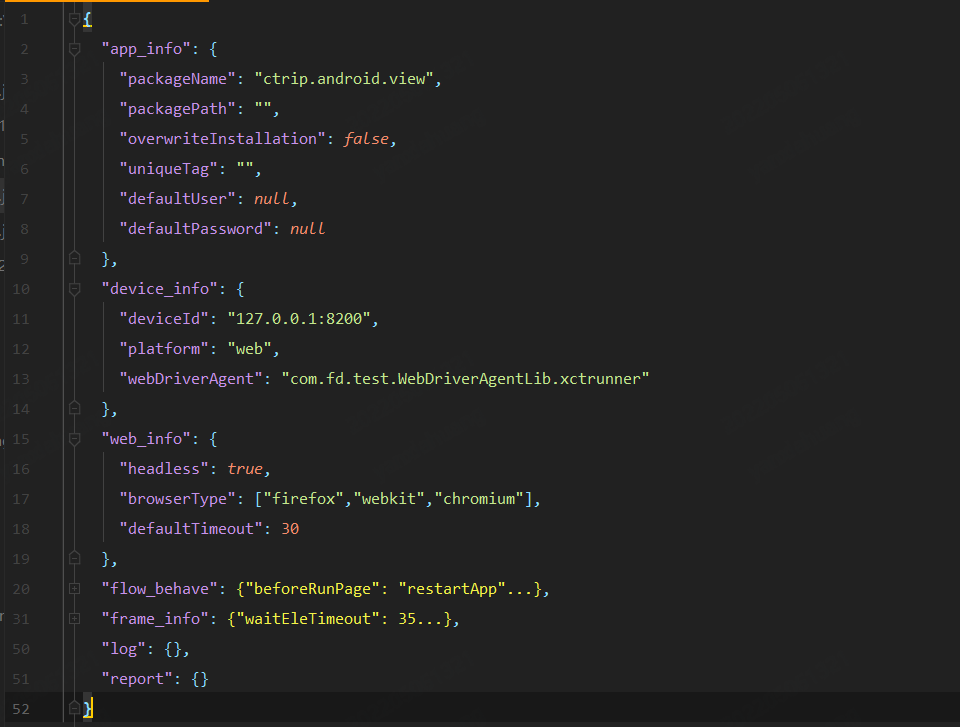Click the "log" key

click(124, 649)
